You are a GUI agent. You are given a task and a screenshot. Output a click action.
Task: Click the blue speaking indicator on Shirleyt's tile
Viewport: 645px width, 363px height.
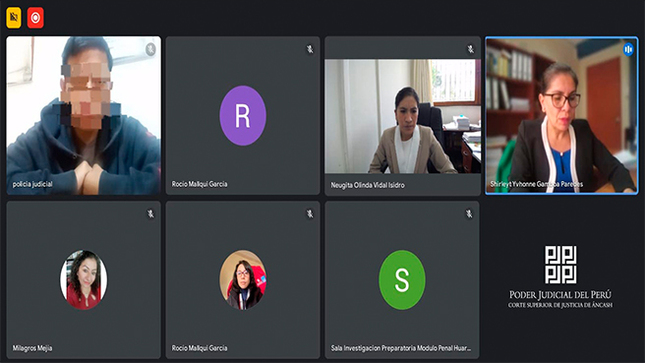point(628,49)
